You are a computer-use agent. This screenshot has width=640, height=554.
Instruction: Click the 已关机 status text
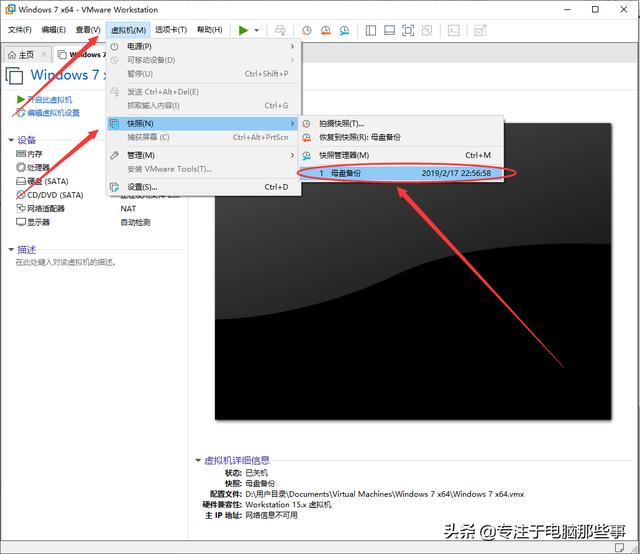click(256, 473)
